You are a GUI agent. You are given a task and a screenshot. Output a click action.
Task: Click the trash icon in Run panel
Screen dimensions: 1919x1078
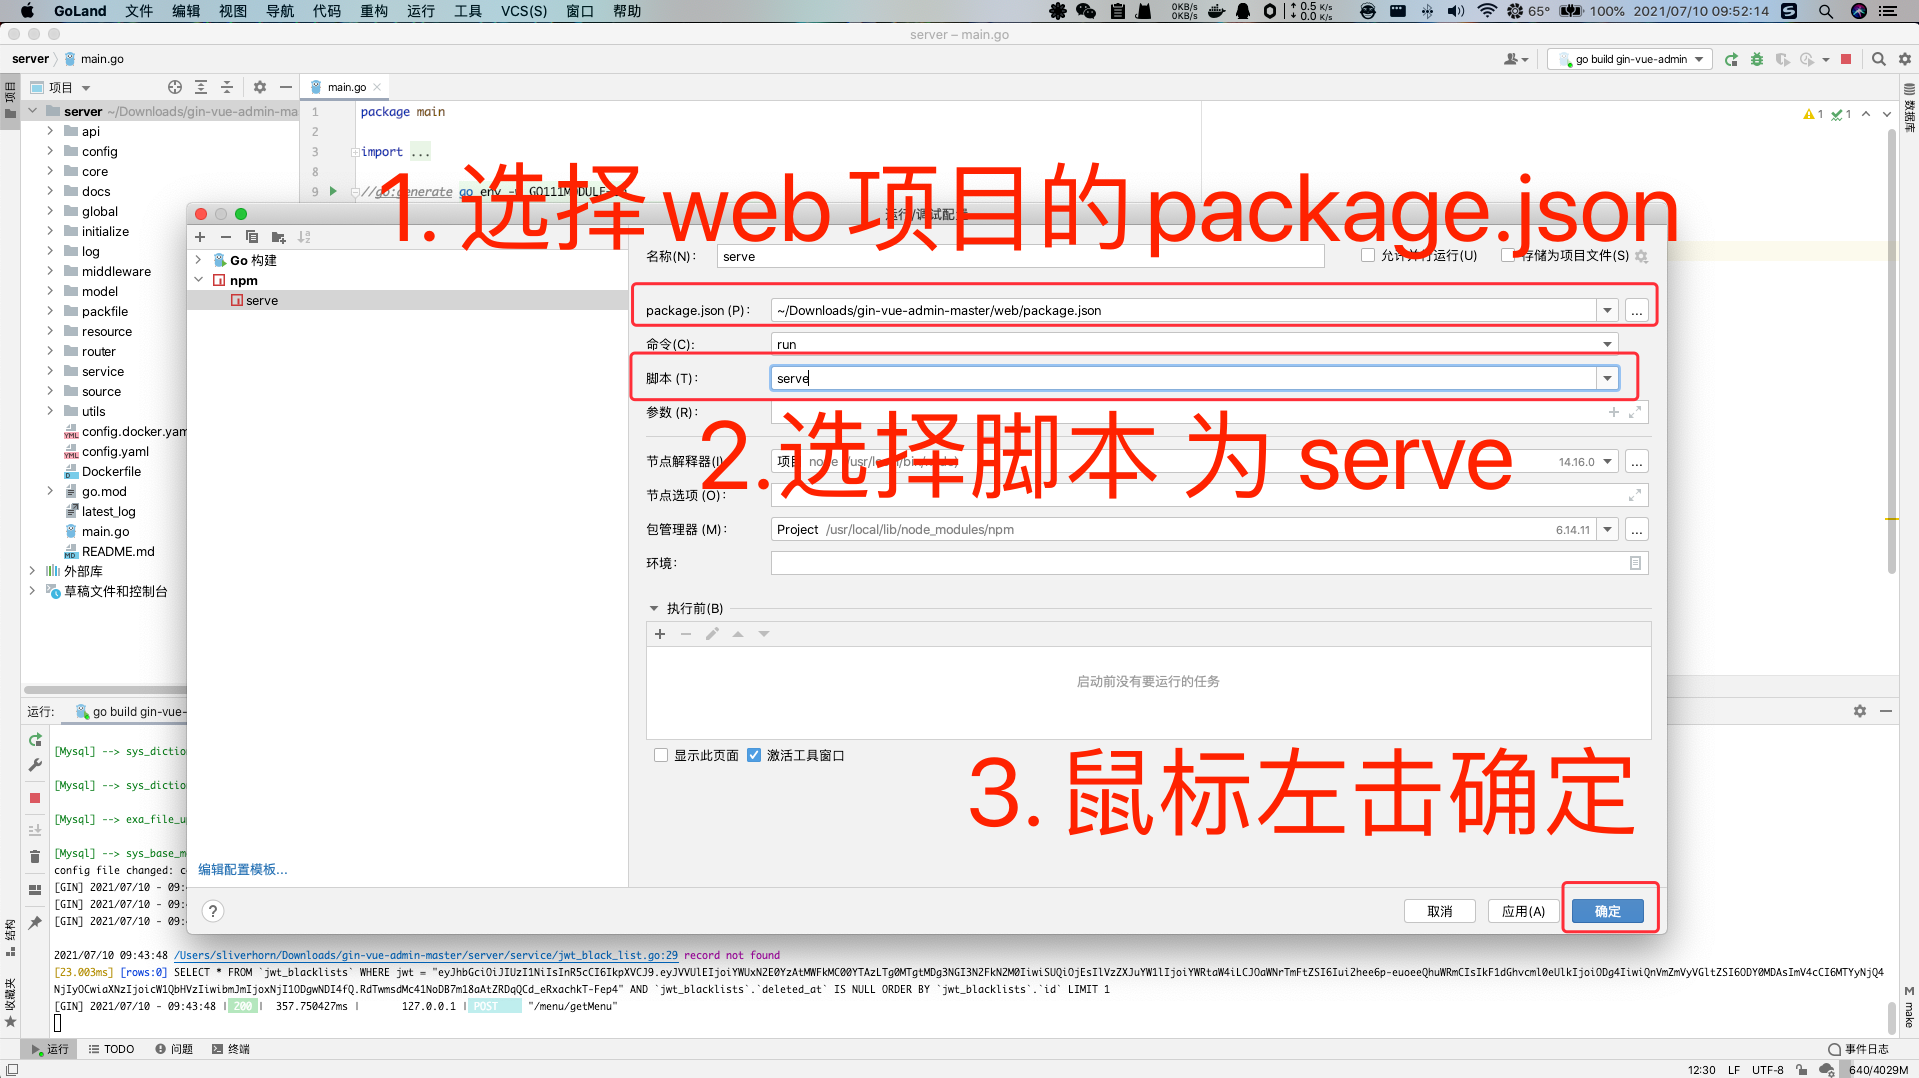[35, 856]
